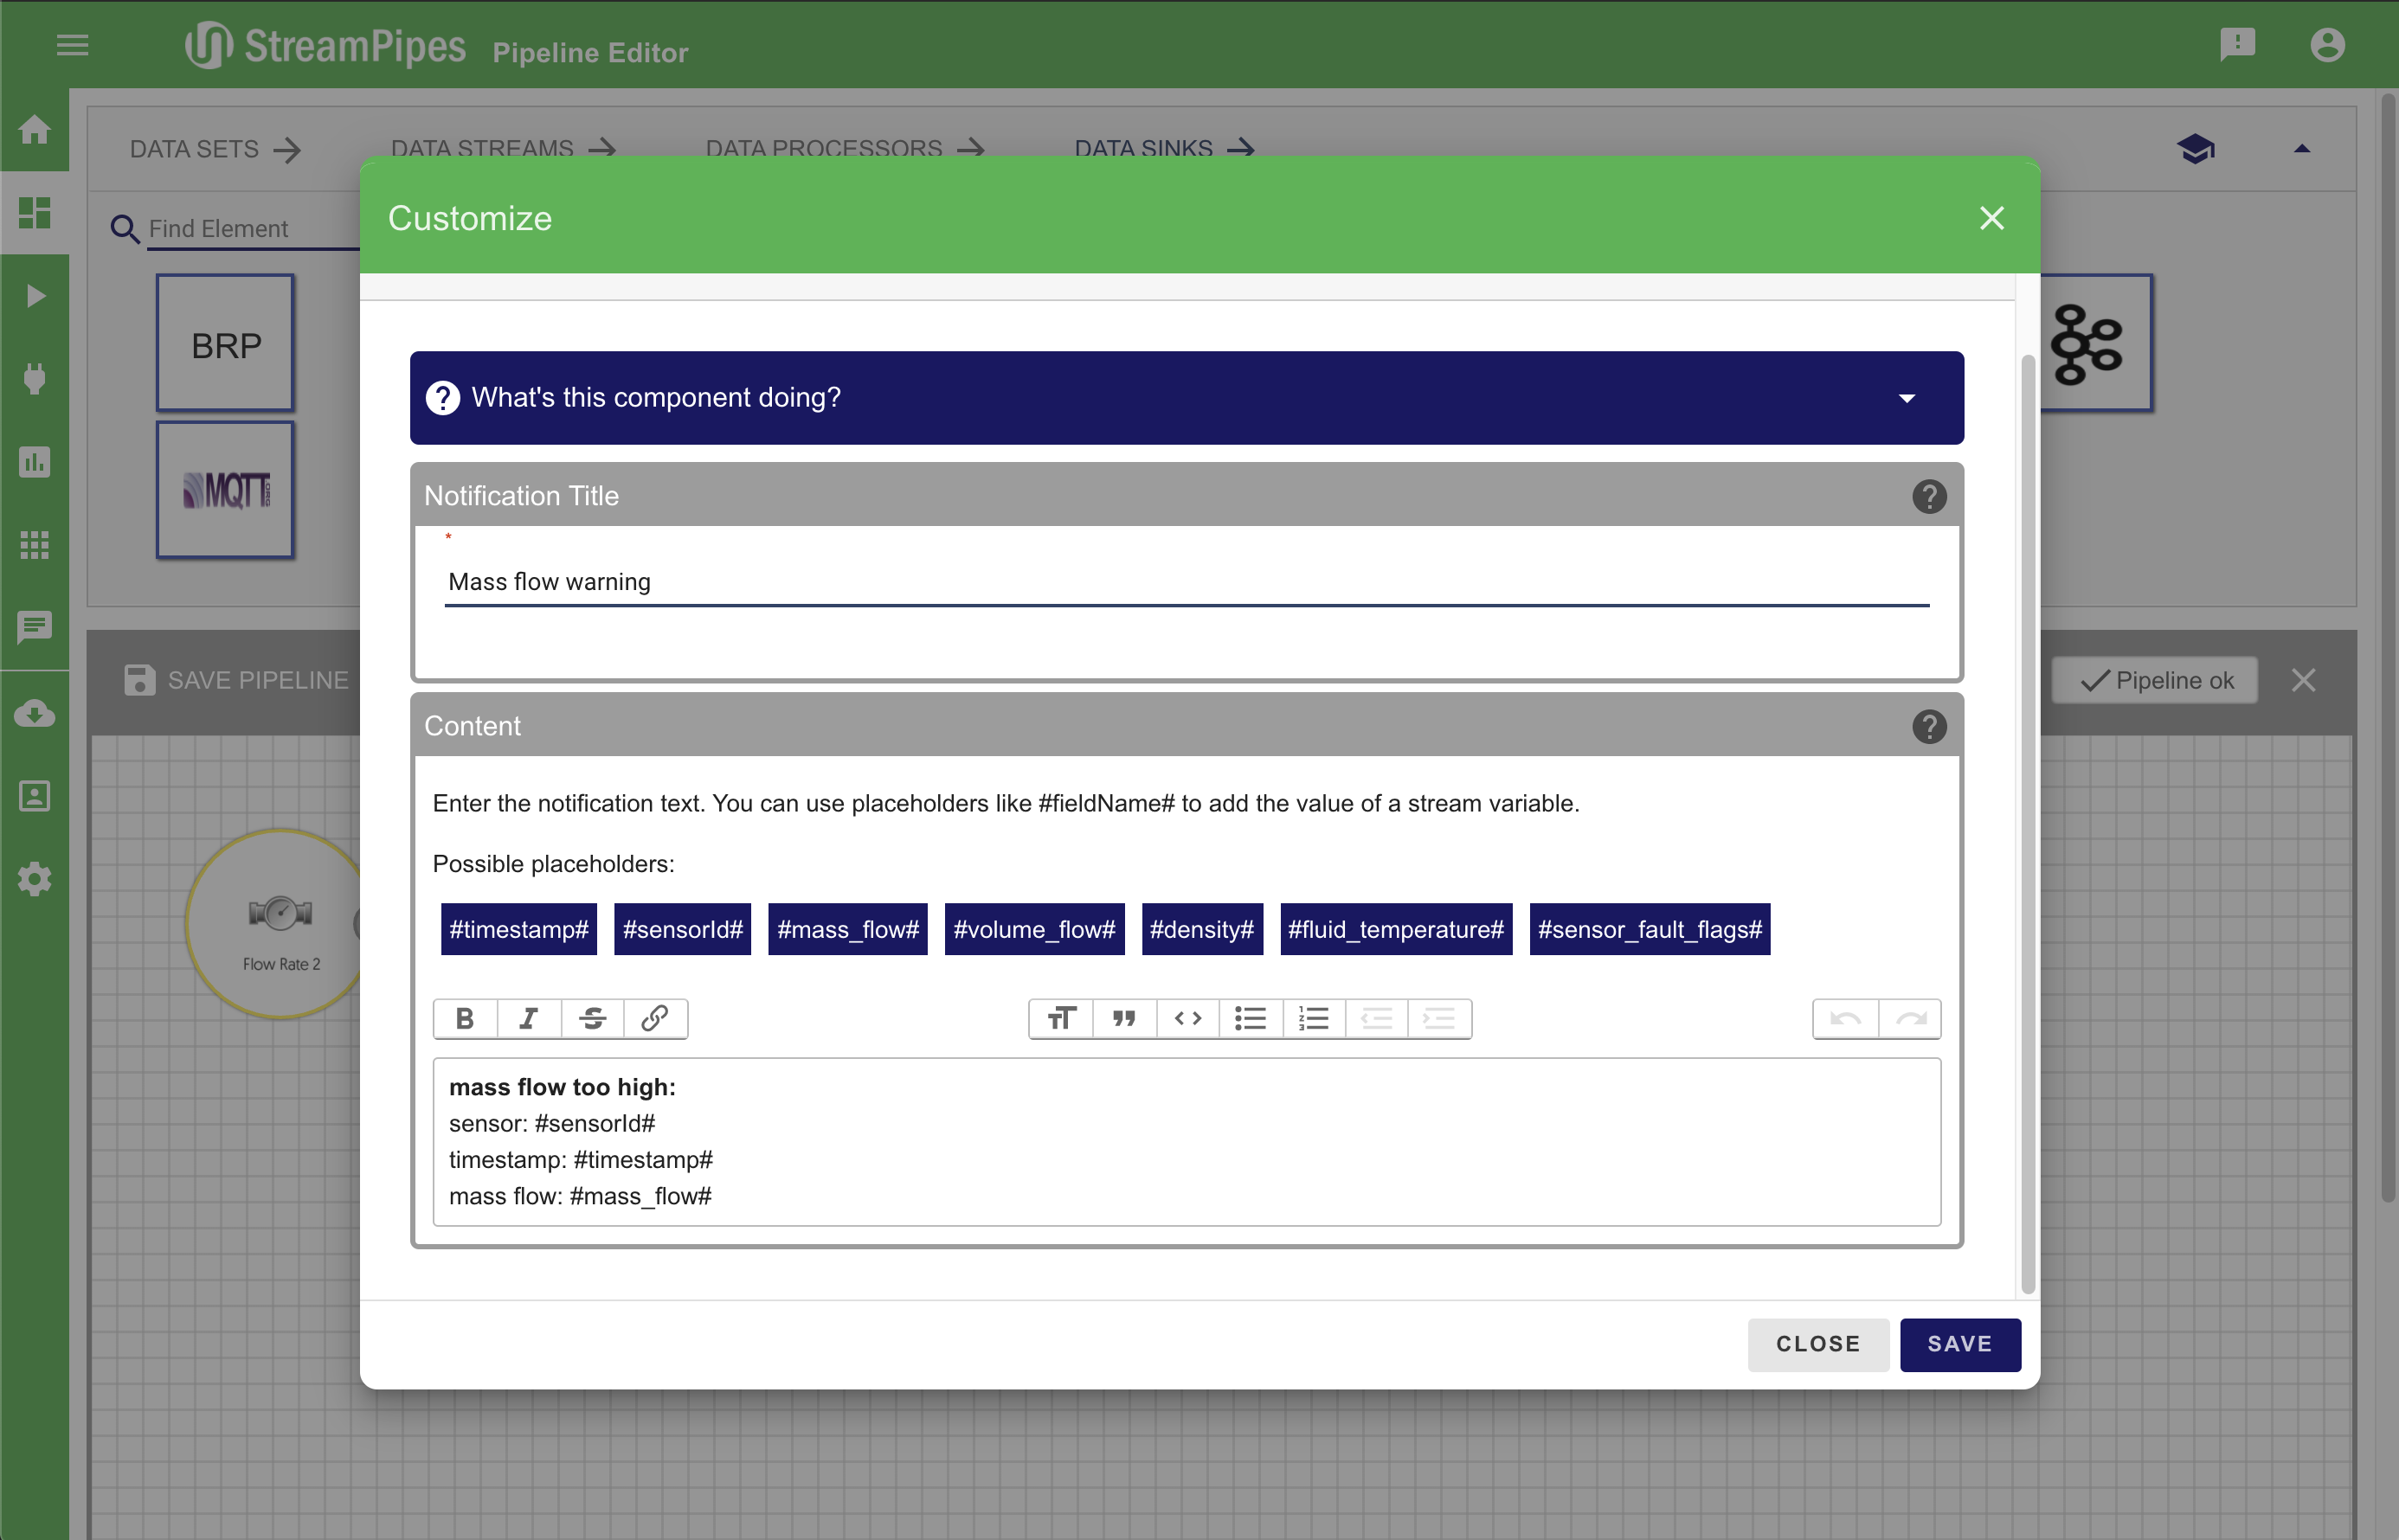Open the Notification Title help icon
Image resolution: width=2399 pixels, height=1540 pixels.
coord(1928,496)
